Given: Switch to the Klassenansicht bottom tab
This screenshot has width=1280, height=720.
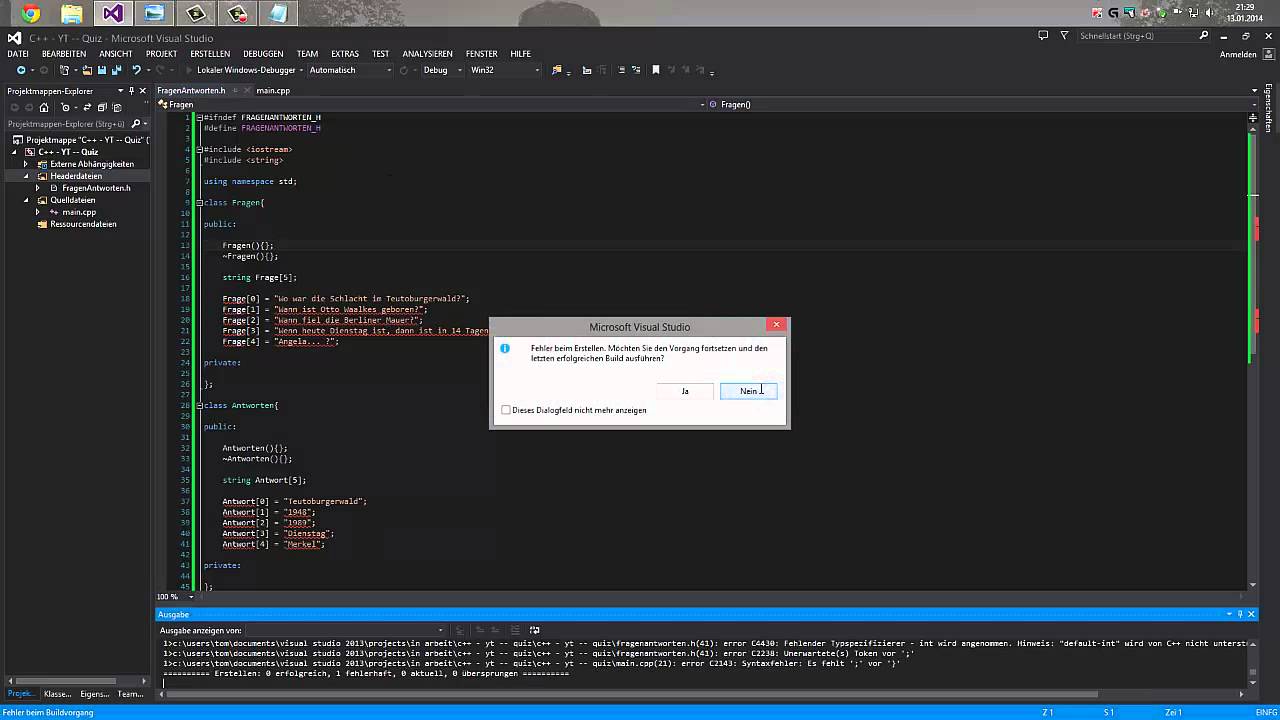Looking at the screenshot, I should (x=57, y=693).
